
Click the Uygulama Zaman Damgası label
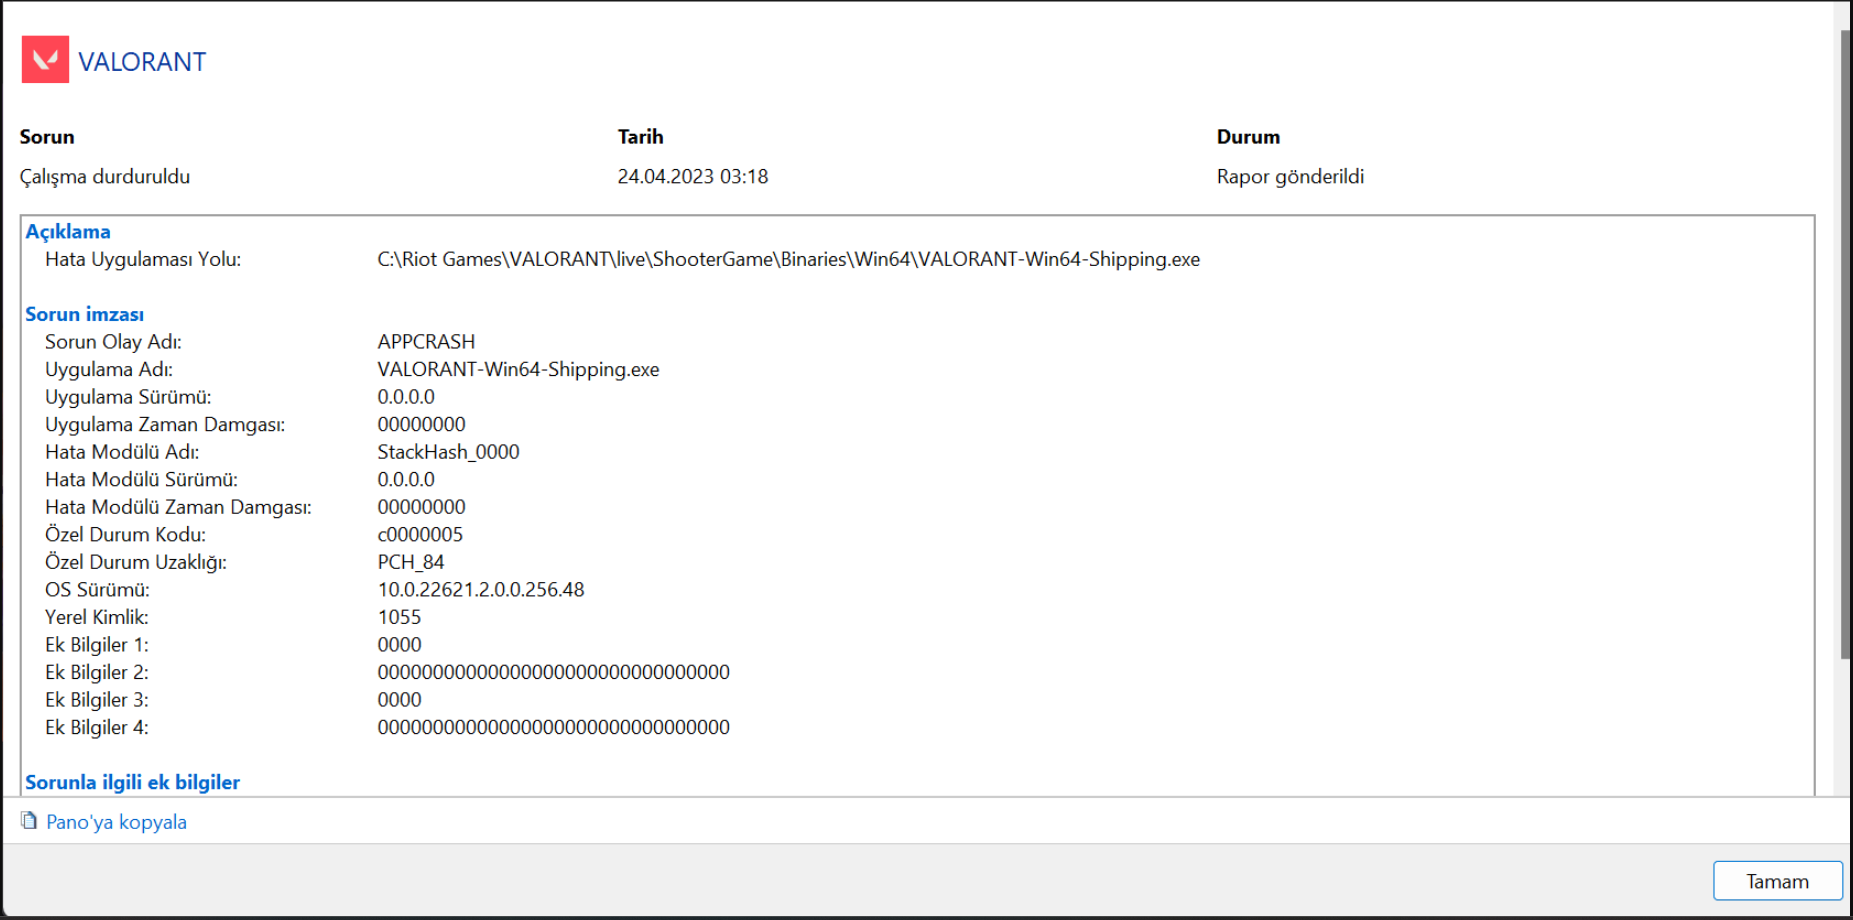click(x=165, y=425)
